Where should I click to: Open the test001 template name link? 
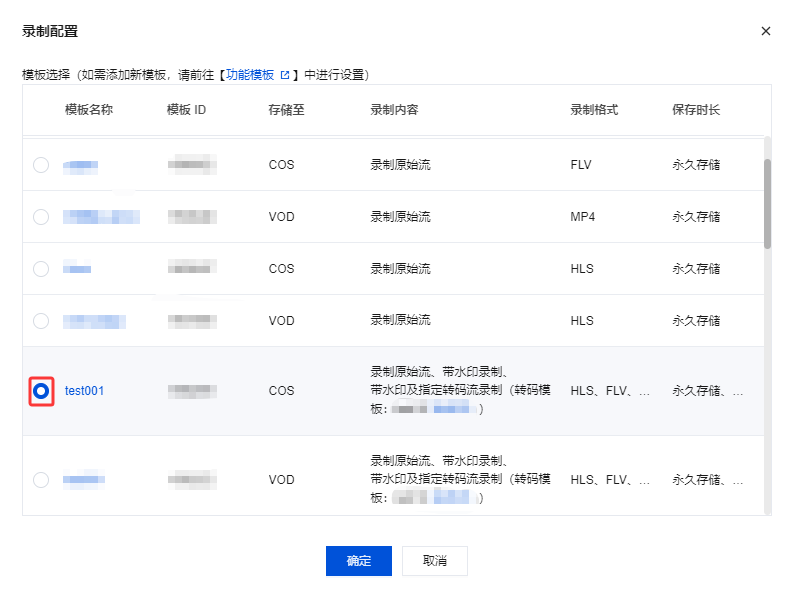[x=84, y=391]
